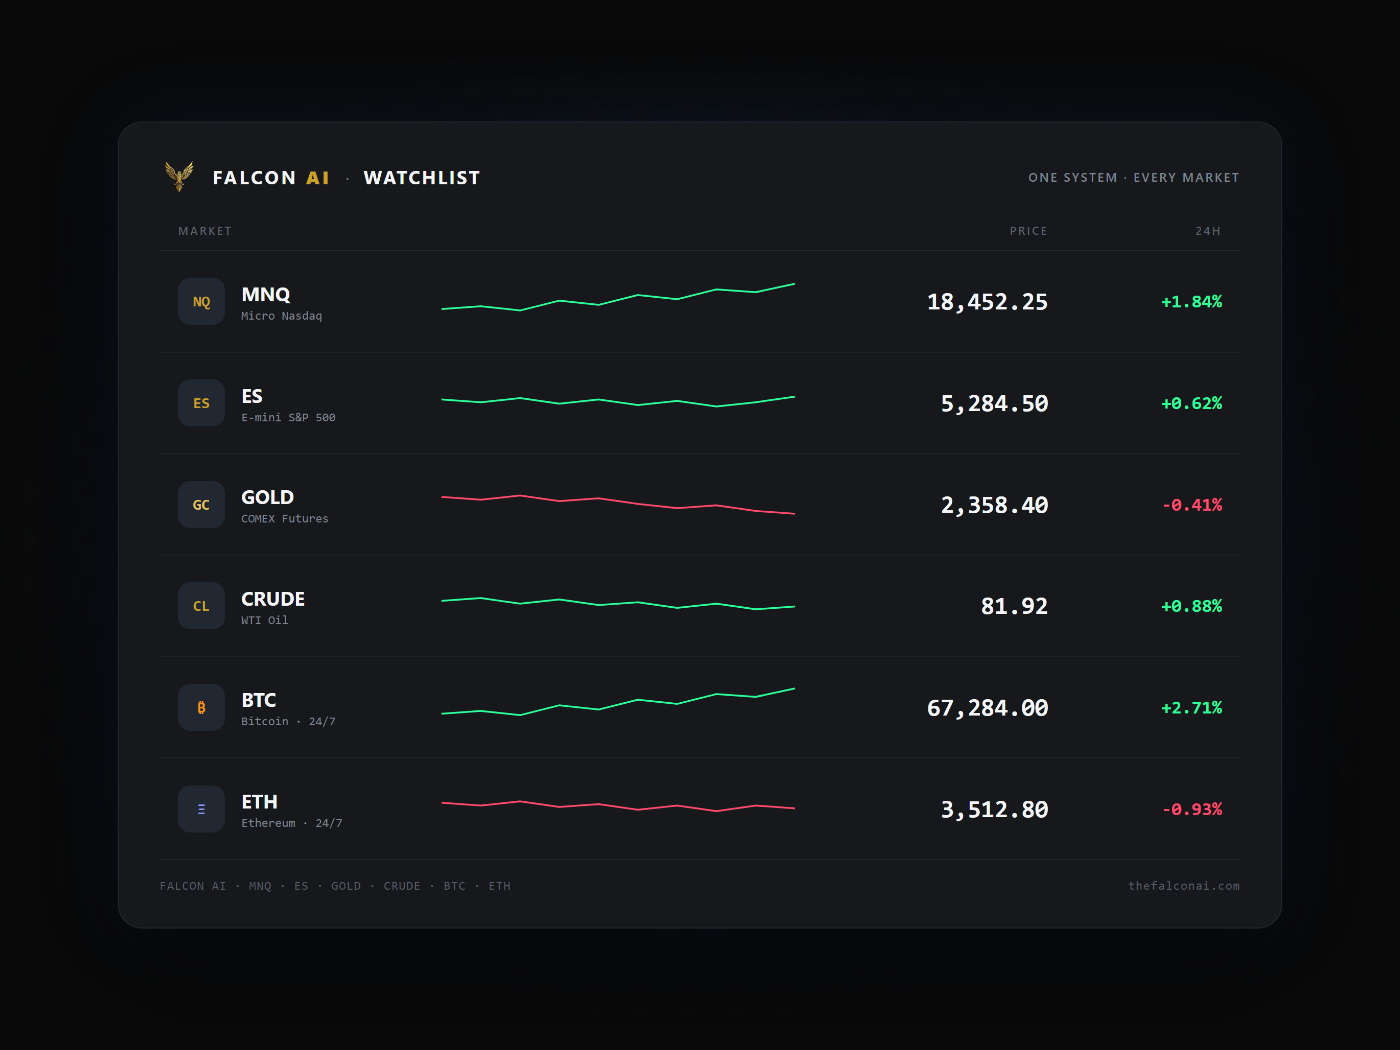The image size is (1400, 1050).
Task: Click the Ethereum · 24/7 subtitle
Action: [292, 824]
